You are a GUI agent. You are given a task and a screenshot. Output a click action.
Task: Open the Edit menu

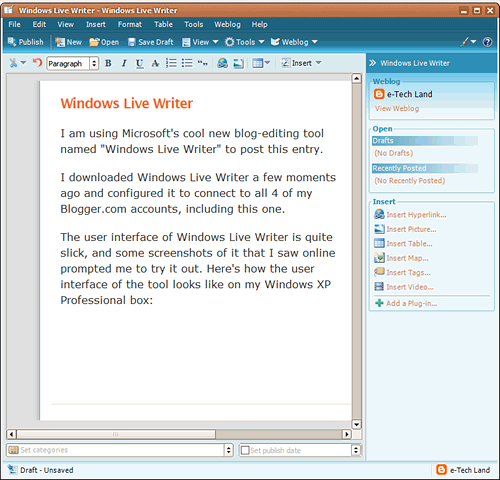(x=39, y=24)
